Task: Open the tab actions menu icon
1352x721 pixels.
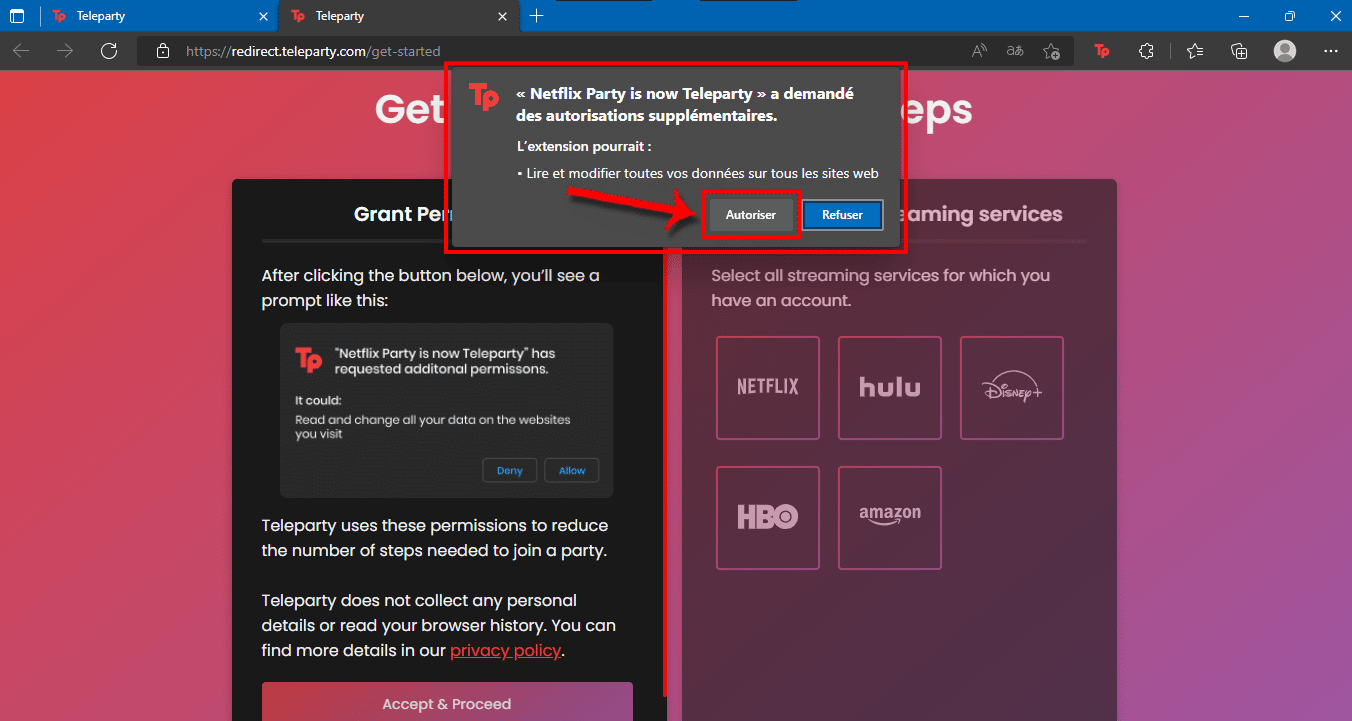Action: coord(17,16)
